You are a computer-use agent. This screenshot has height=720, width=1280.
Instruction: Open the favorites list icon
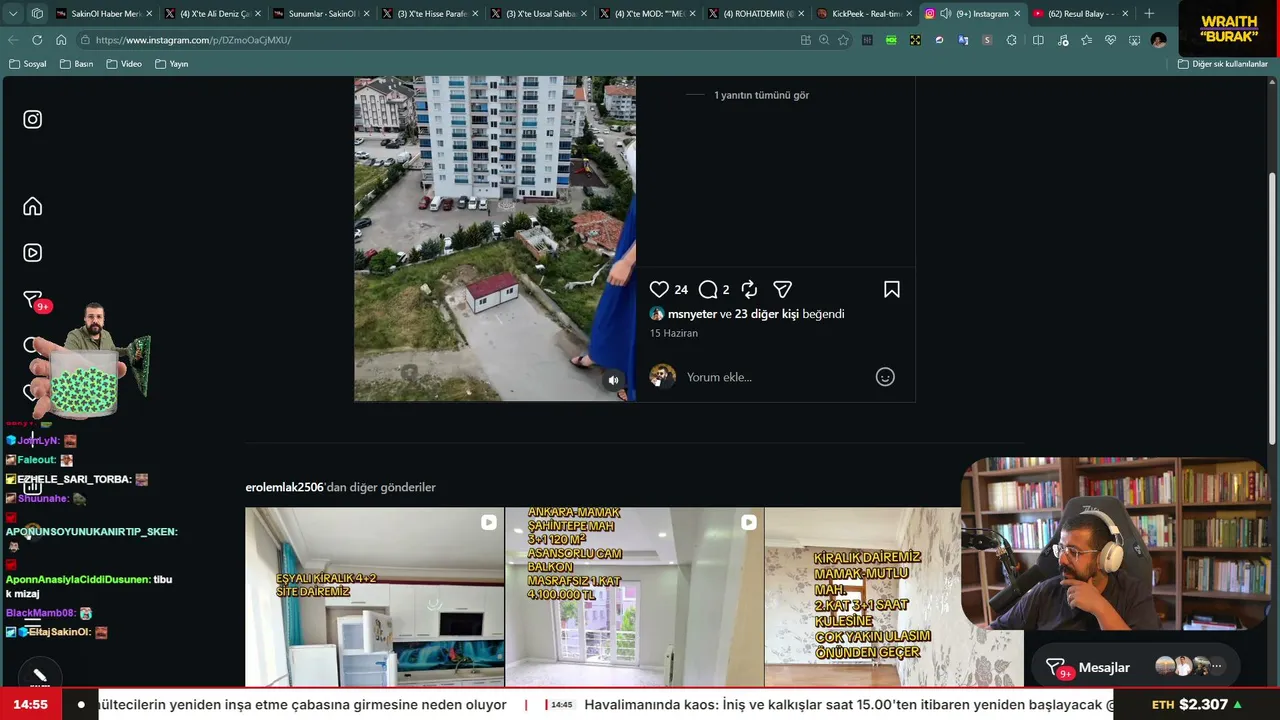coord(1086,40)
